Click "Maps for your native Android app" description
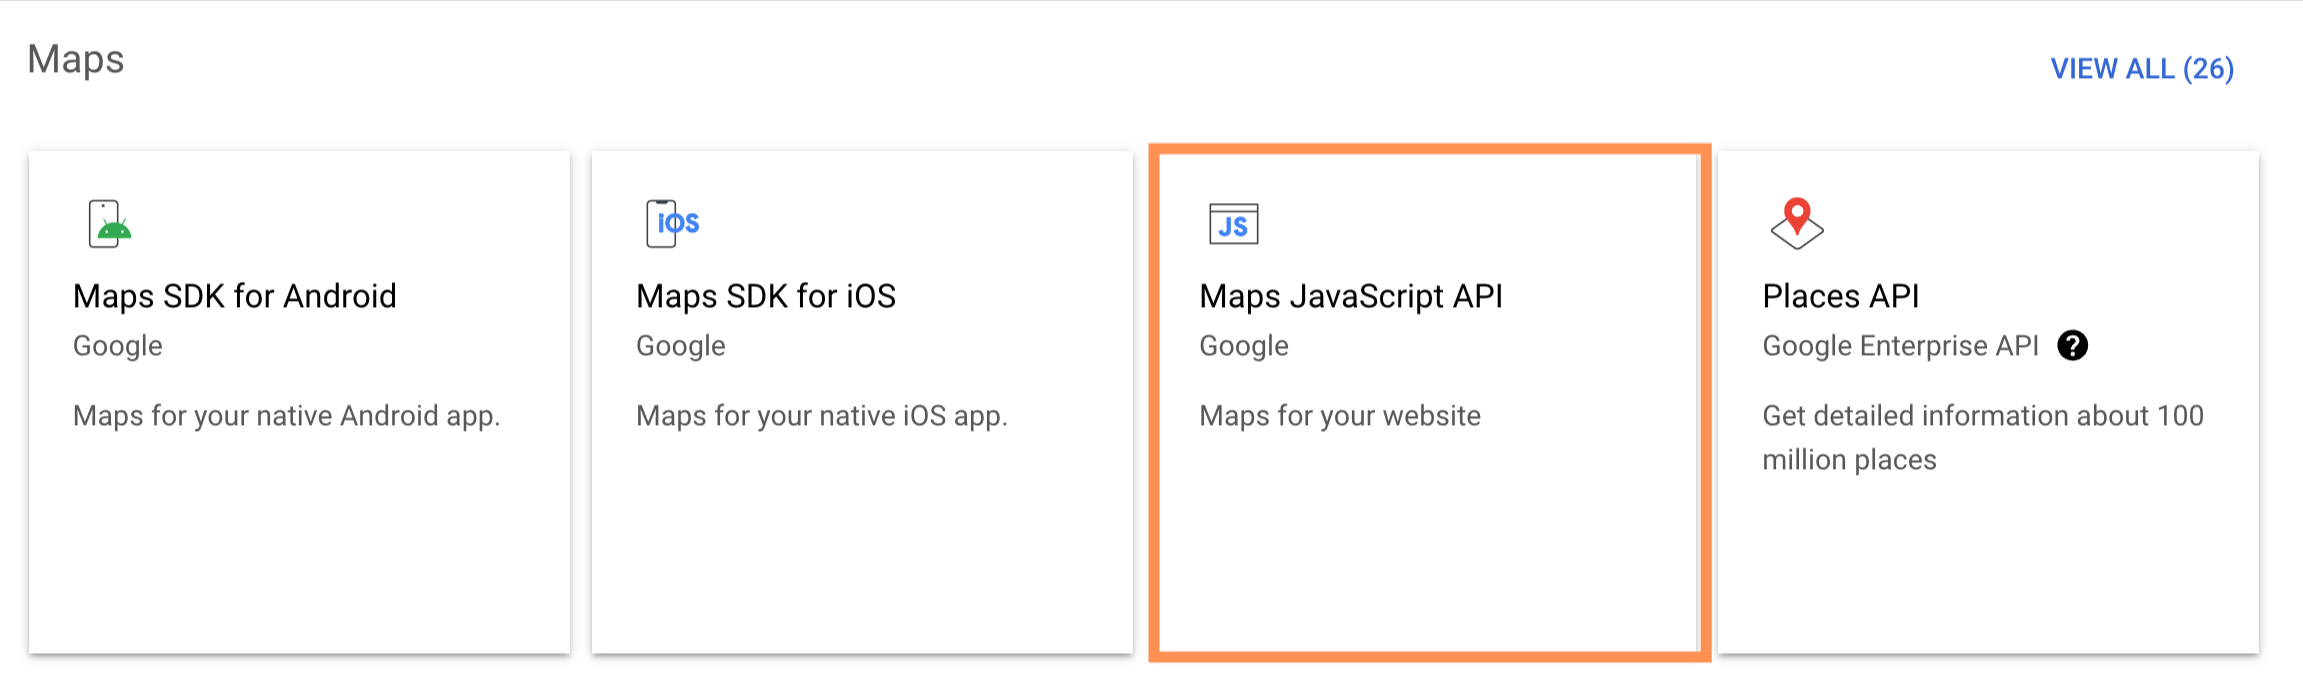This screenshot has width=2303, height=679. pos(286,416)
